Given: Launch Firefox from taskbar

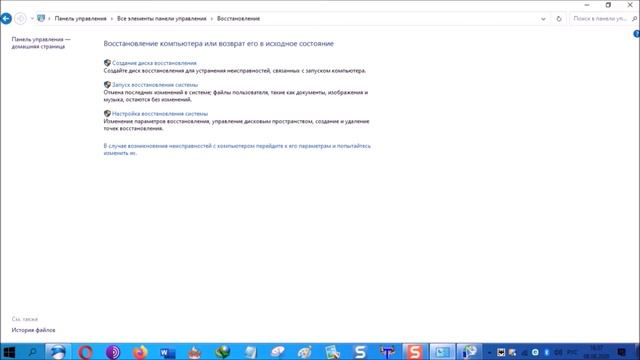Looking at the screenshot, I should coord(140,352).
